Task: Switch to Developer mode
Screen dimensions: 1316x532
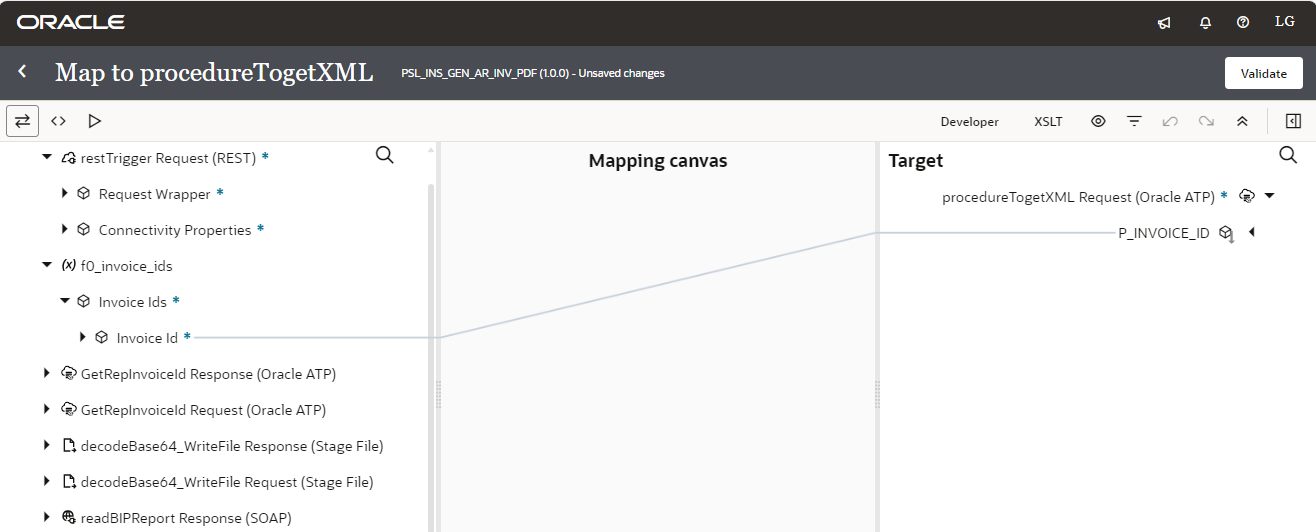Action: [x=969, y=122]
